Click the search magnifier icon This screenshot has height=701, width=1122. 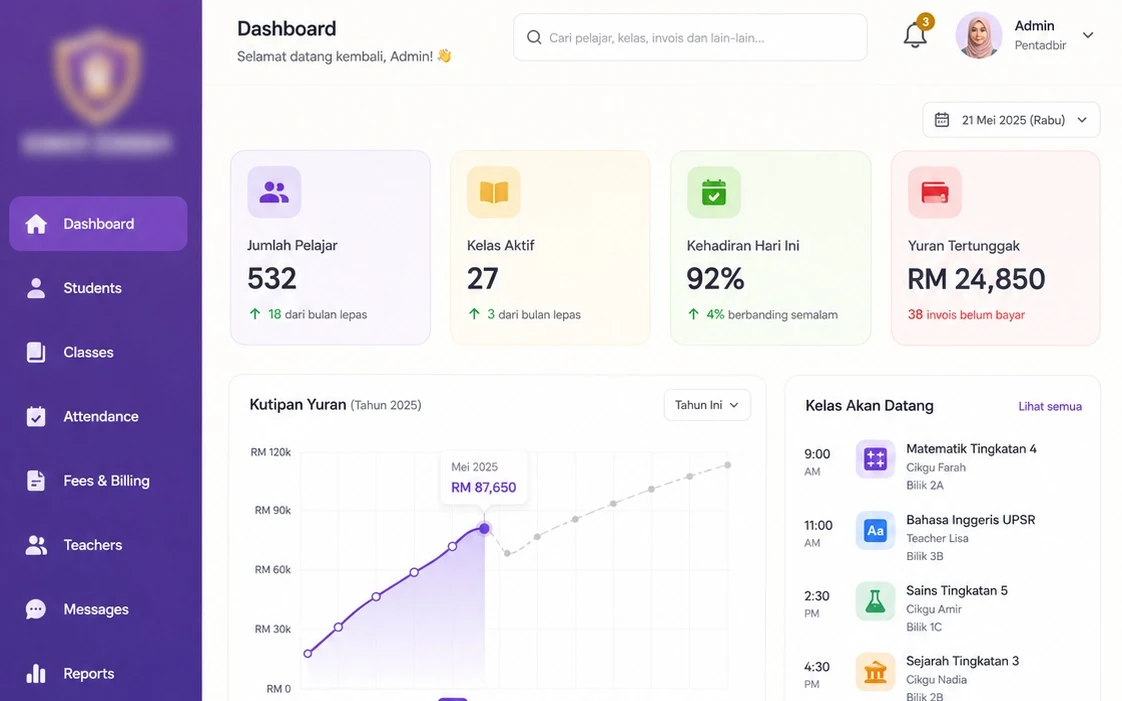pyautogui.click(x=534, y=37)
